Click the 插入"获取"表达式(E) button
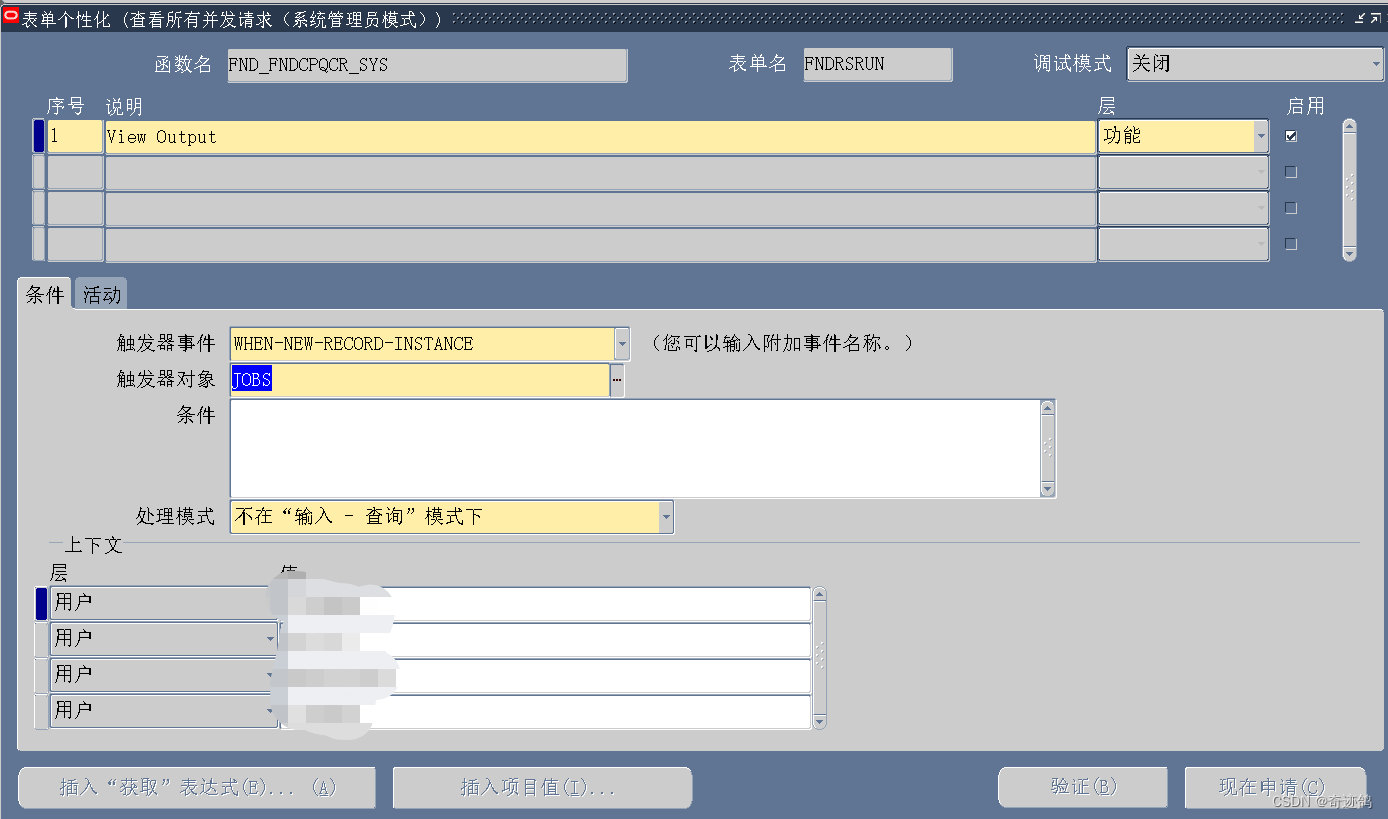This screenshot has height=819, width=1388. click(x=196, y=787)
